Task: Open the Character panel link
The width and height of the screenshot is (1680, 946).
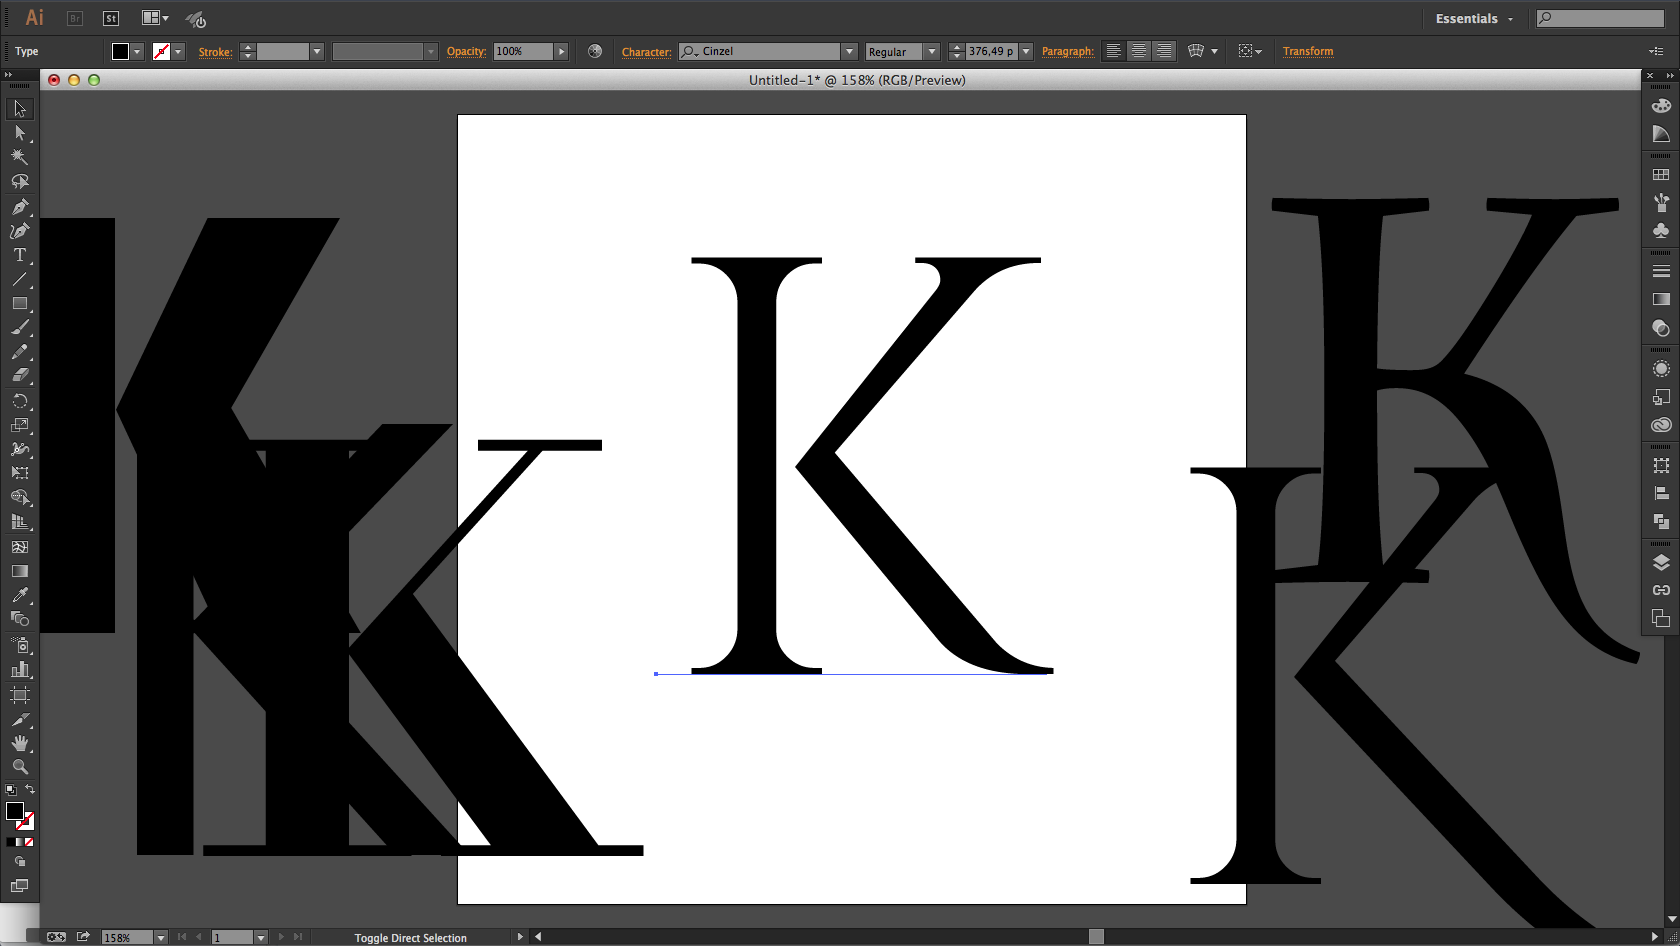Action: (646, 52)
